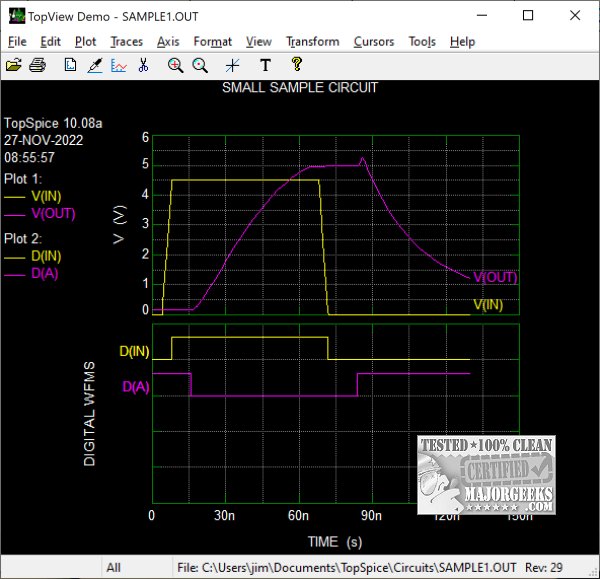Click the scissors cut icon
This screenshot has width=600, height=579.
(144, 66)
